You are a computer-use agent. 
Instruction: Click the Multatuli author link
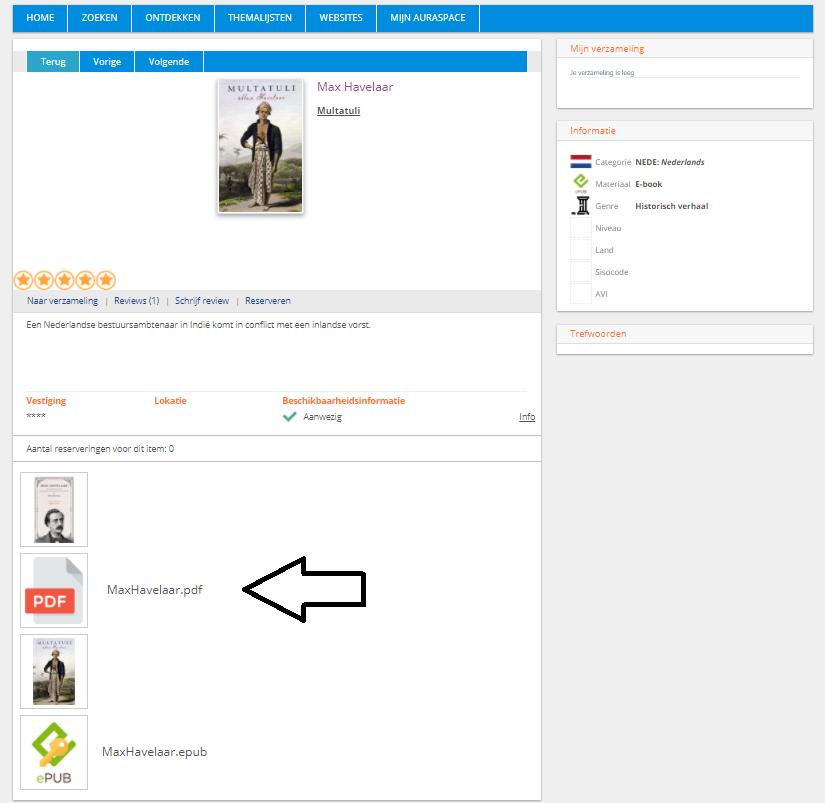click(338, 111)
